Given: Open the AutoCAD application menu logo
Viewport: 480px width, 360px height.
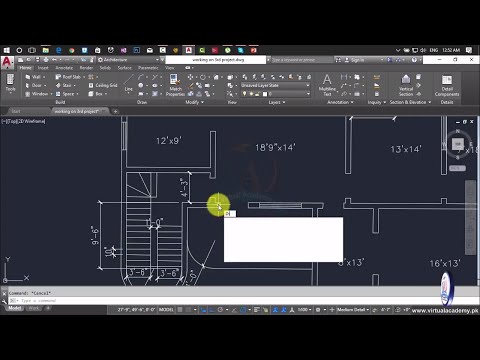Looking at the screenshot, I should (x=7, y=62).
